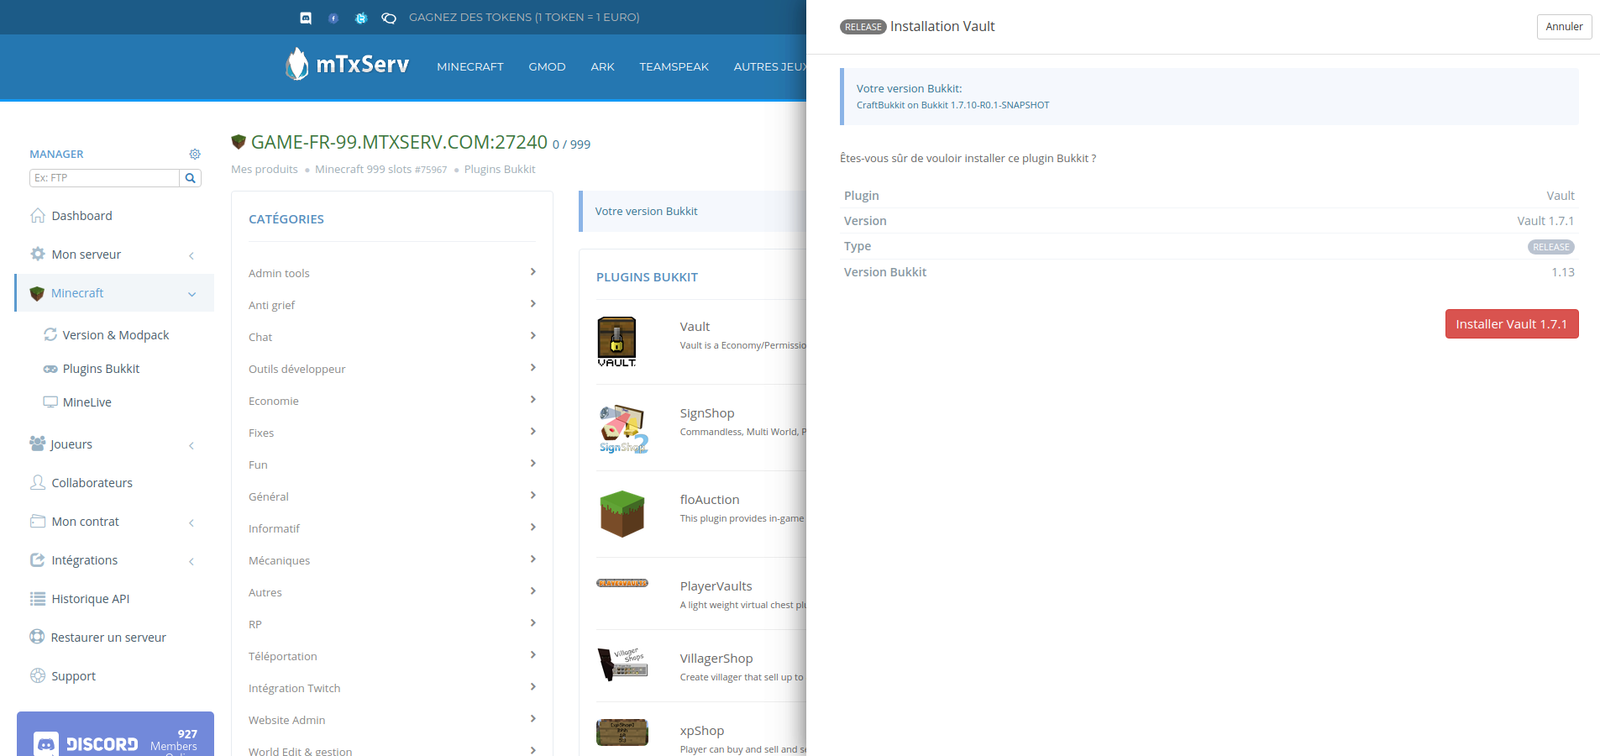The width and height of the screenshot is (1600, 756).
Task: Open the MINECRAFT nav menu
Action: tap(470, 67)
